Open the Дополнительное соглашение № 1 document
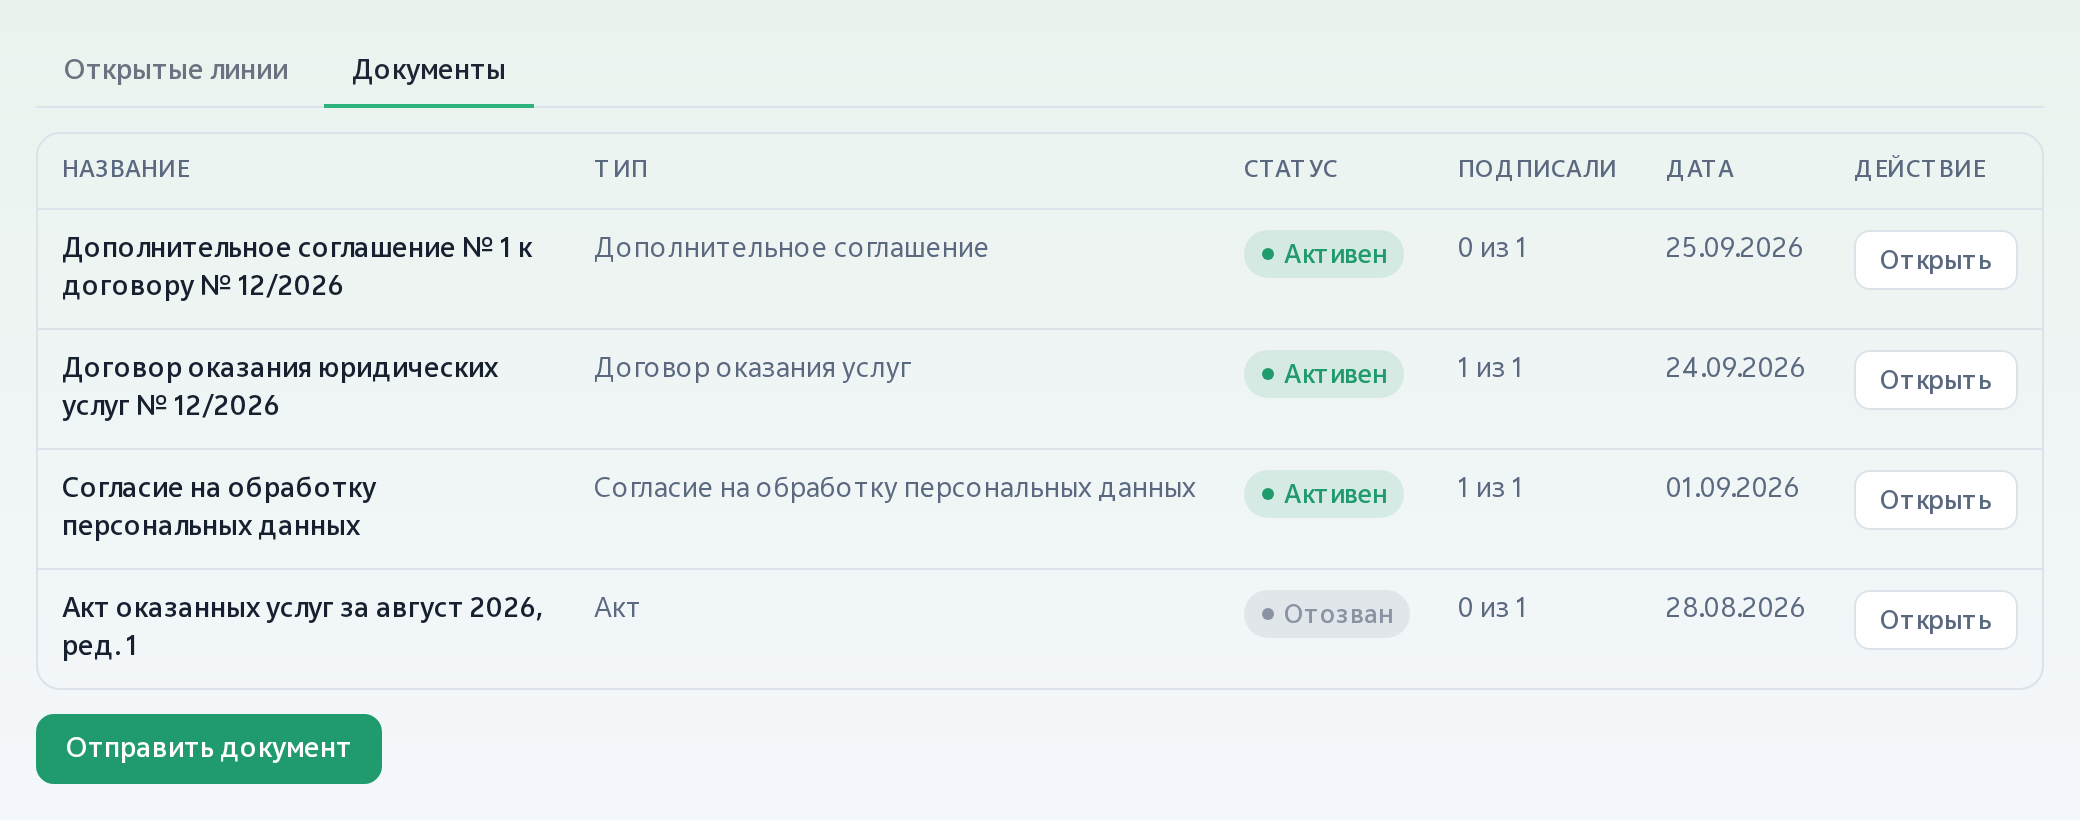Image resolution: width=2080 pixels, height=820 pixels. click(1935, 260)
